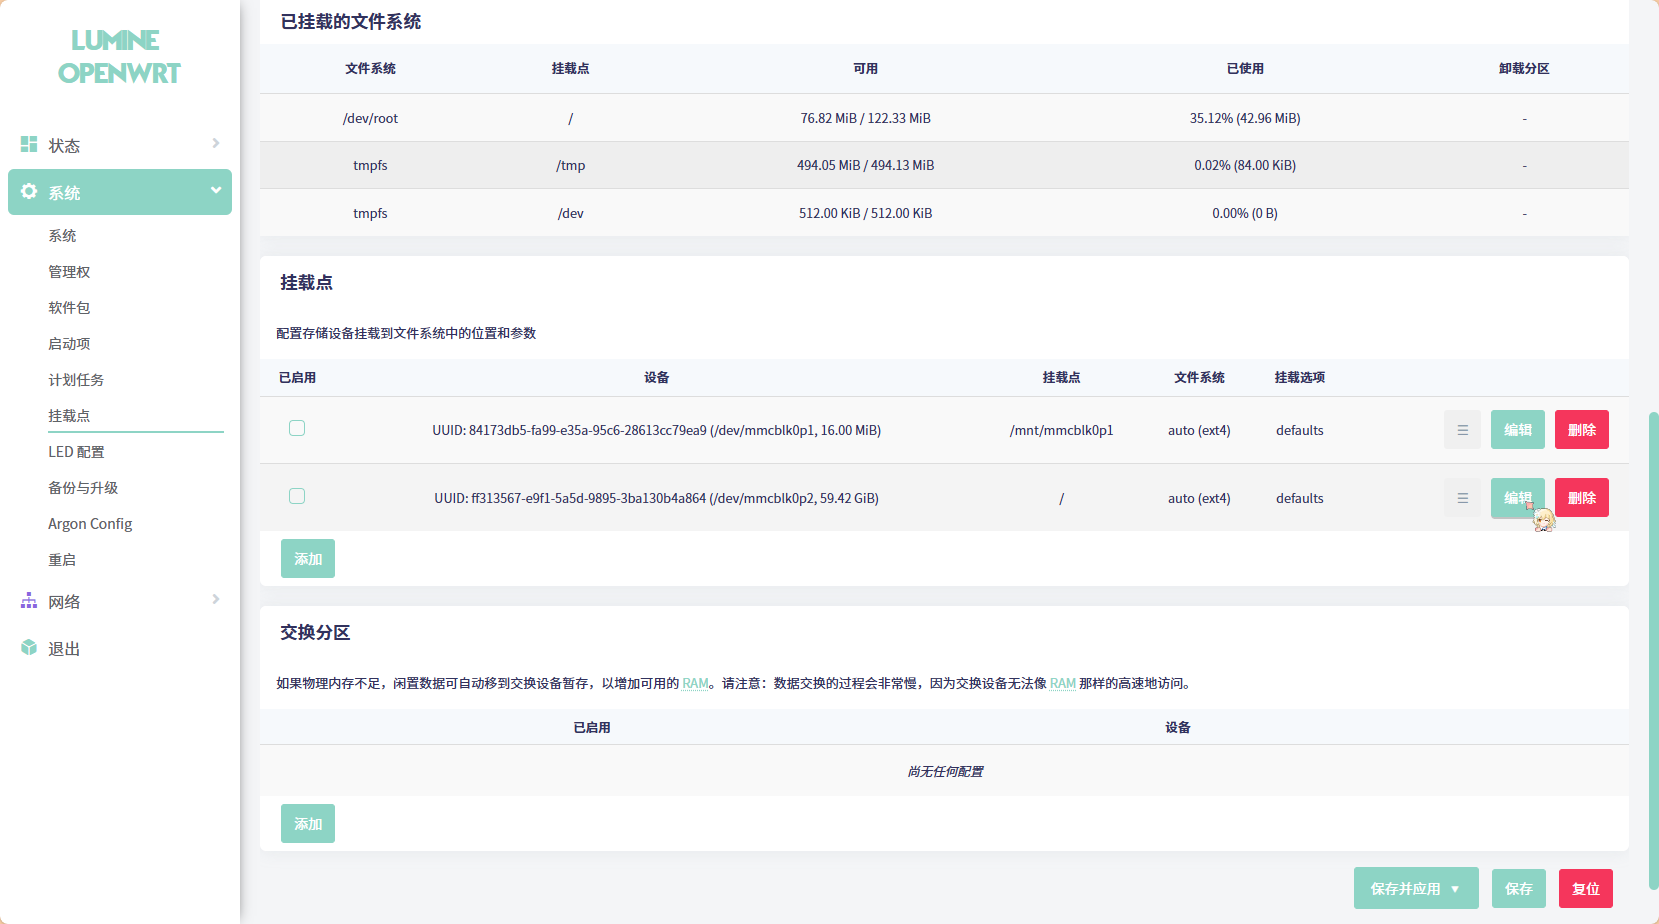Click the System gear icon in sidebar
This screenshot has width=1659, height=924.
tap(29, 192)
